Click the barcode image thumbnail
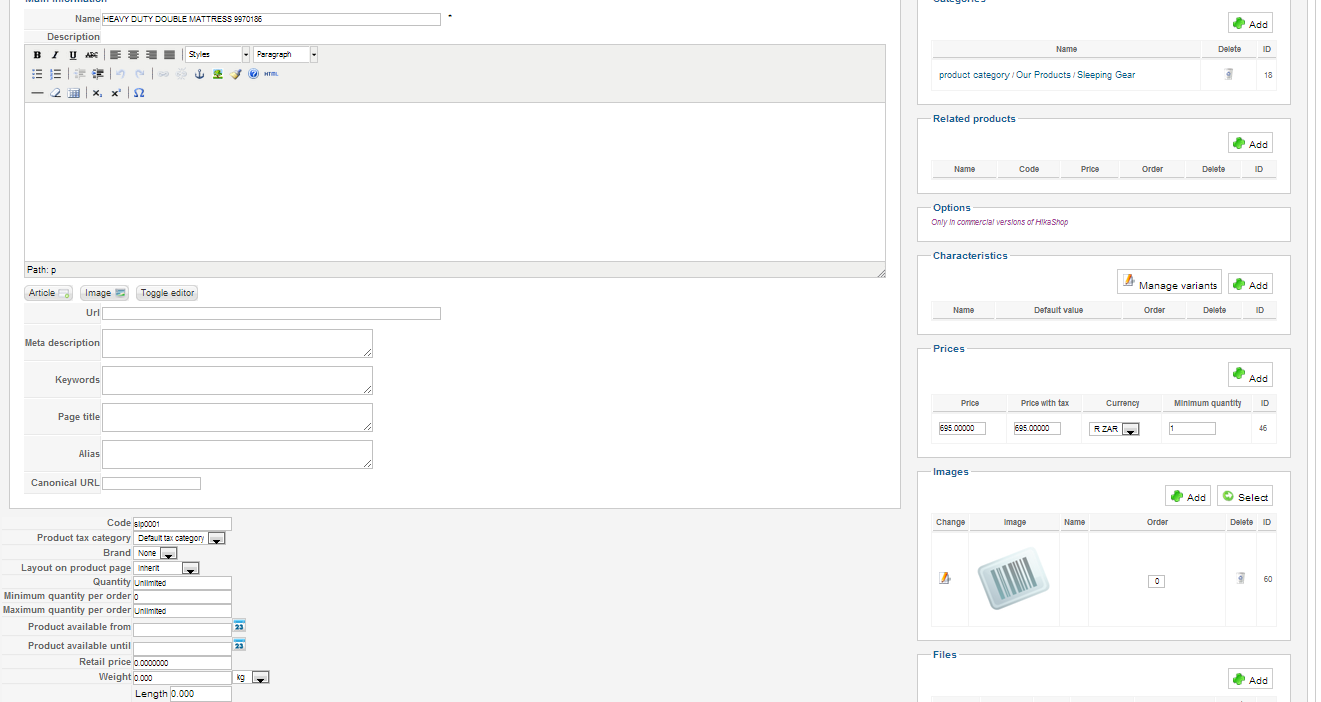Image resolution: width=1321 pixels, height=702 pixels. click(1014, 579)
